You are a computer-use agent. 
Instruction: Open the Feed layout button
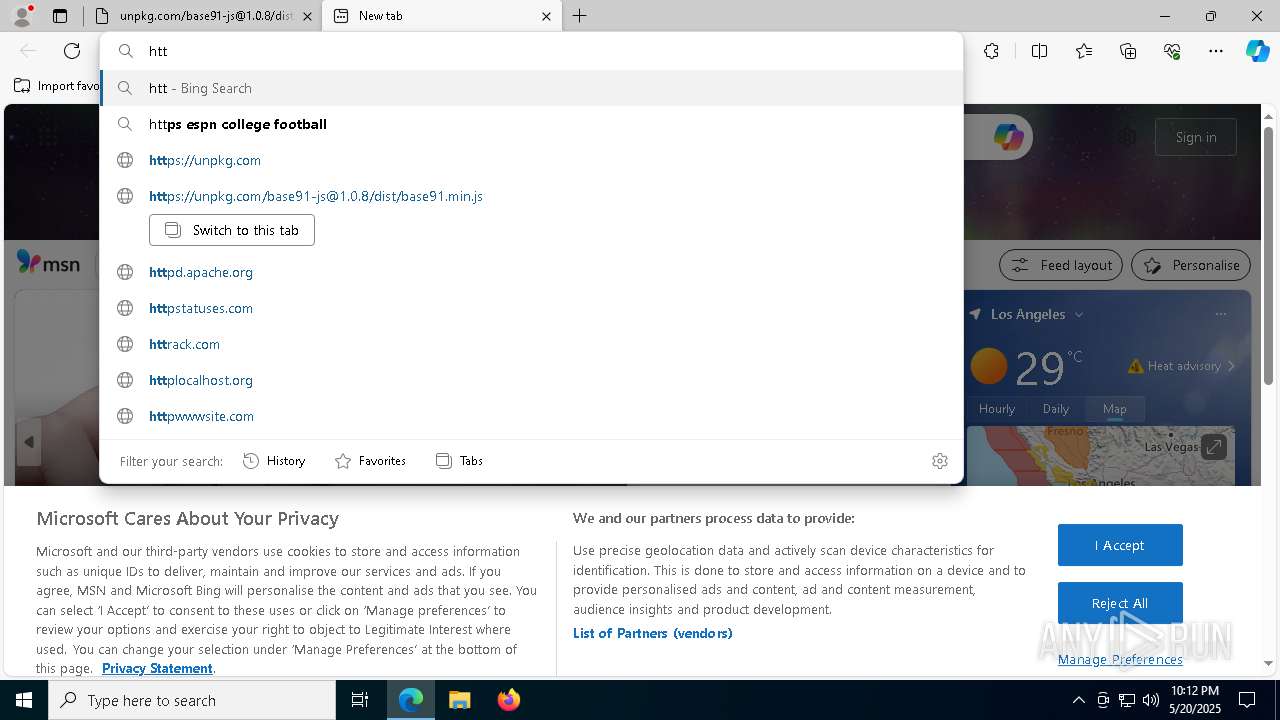1061,265
